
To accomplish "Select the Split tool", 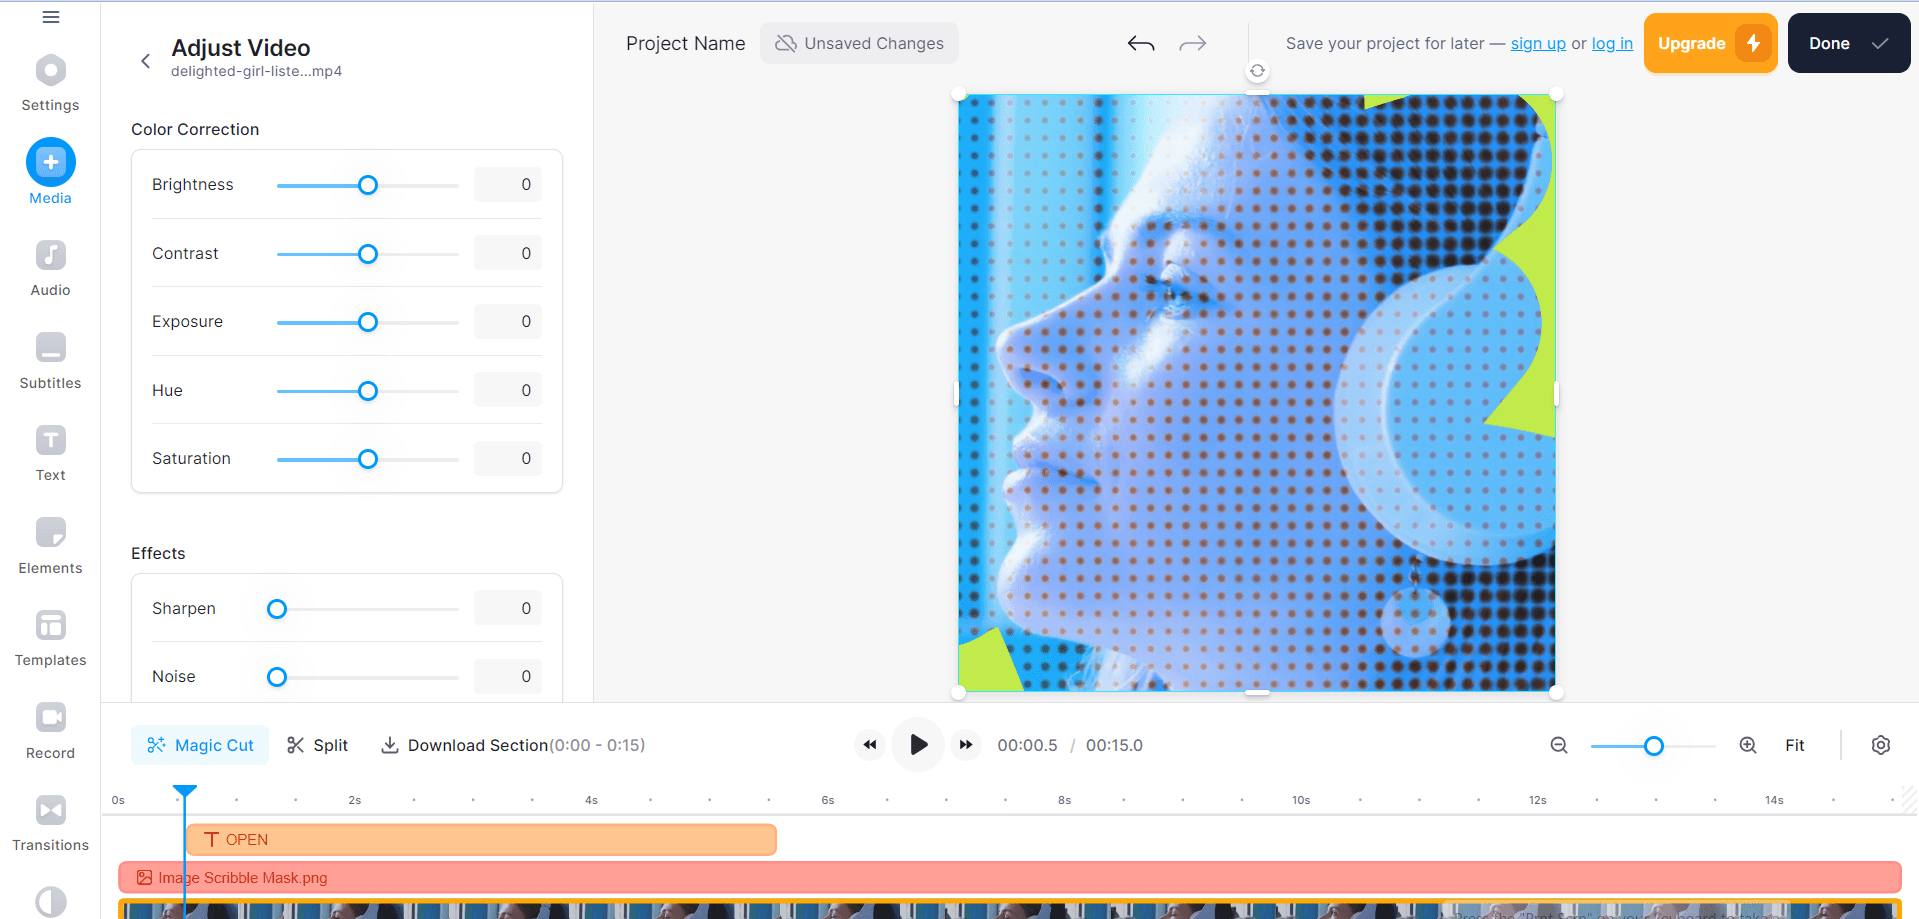I will click(x=317, y=745).
